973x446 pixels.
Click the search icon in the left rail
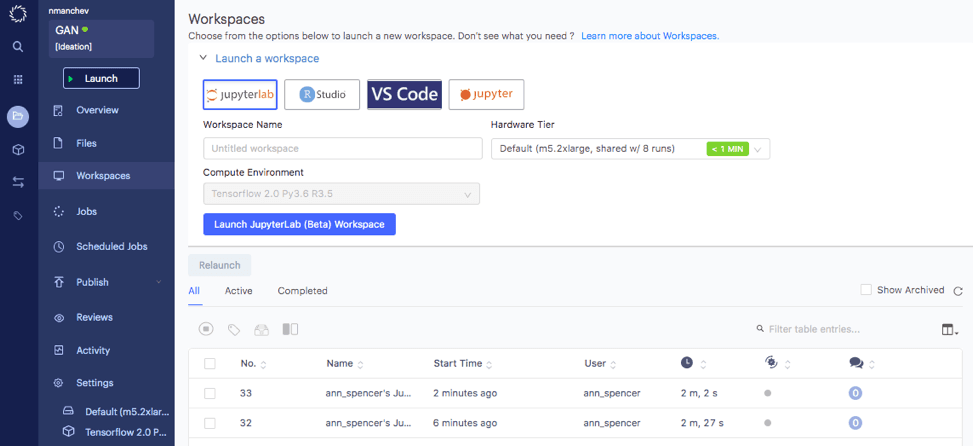[x=18, y=47]
